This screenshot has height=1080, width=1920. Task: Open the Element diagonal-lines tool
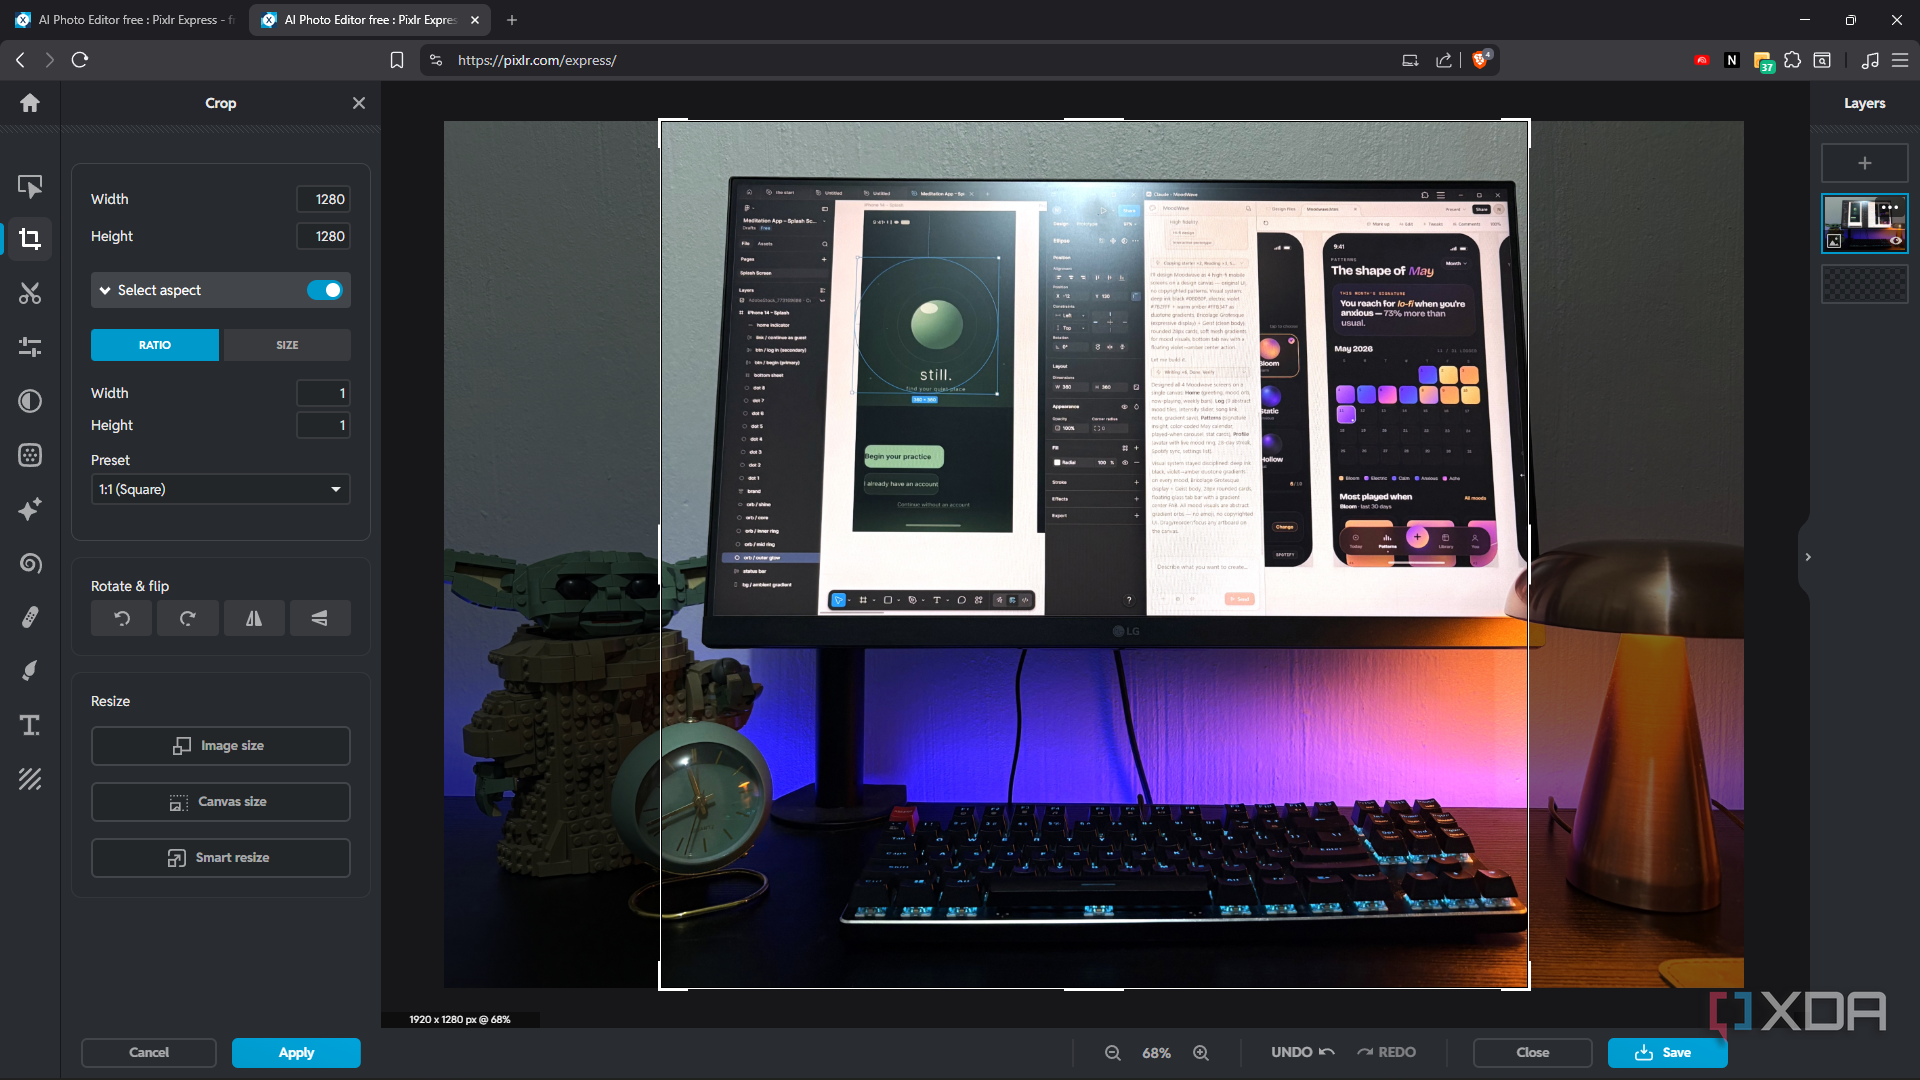(30, 779)
